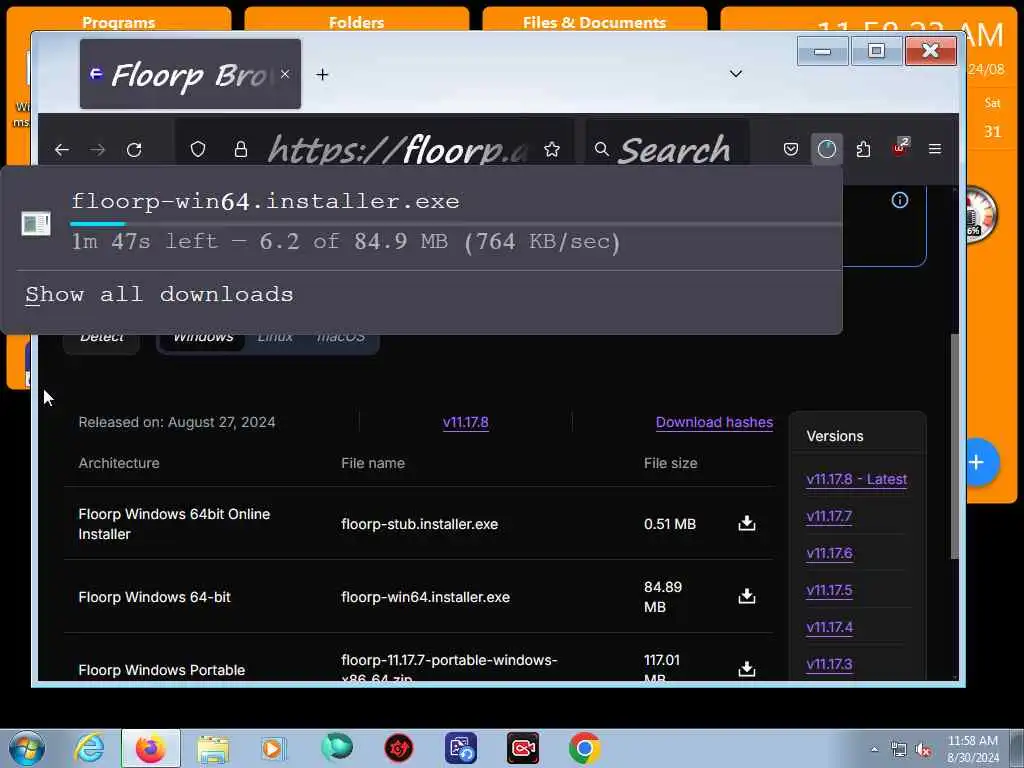Select version v11.17.4
The height and width of the screenshot is (768, 1024).
[x=829, y=628]
